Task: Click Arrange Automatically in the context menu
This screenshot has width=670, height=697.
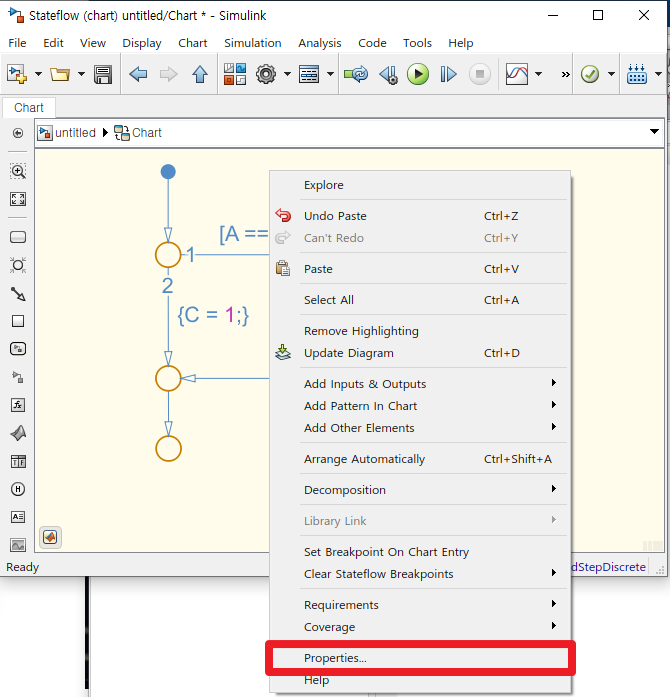Action: point(420,459)
